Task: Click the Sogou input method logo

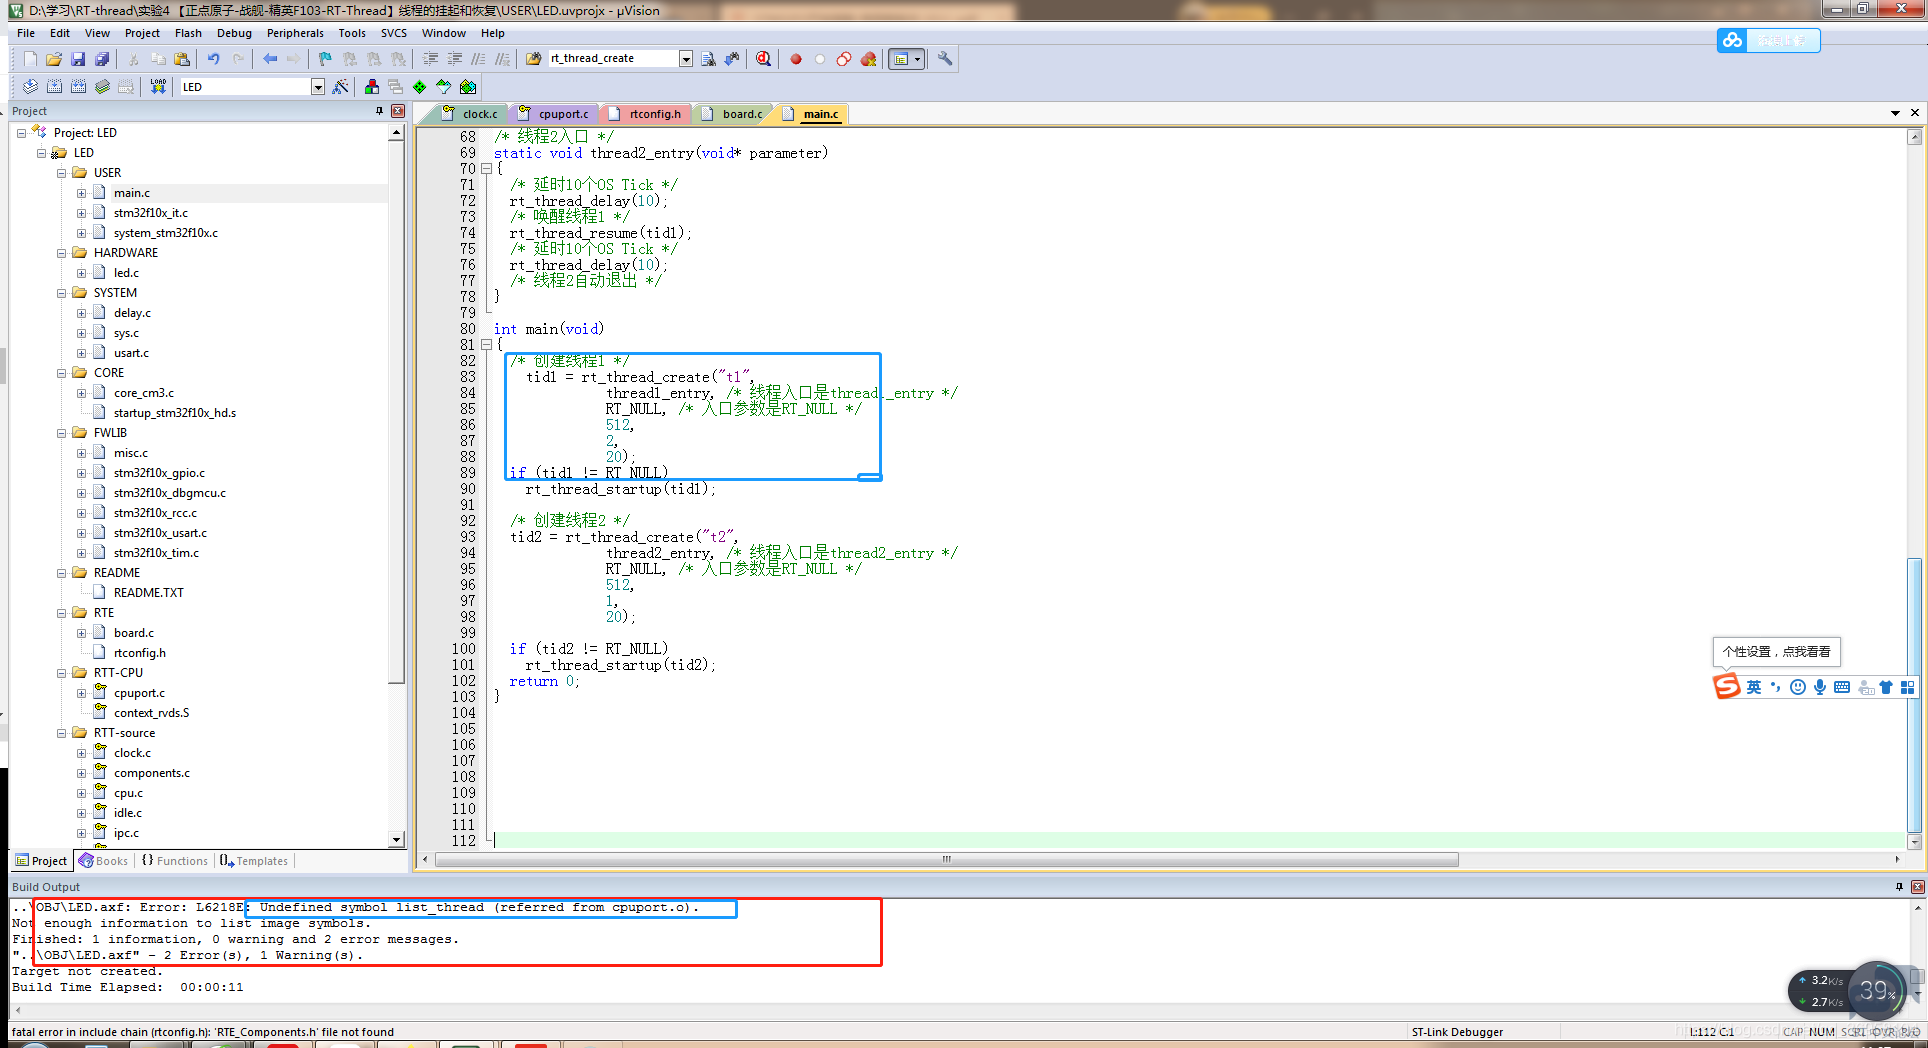Action: [x=1727, y=686]
